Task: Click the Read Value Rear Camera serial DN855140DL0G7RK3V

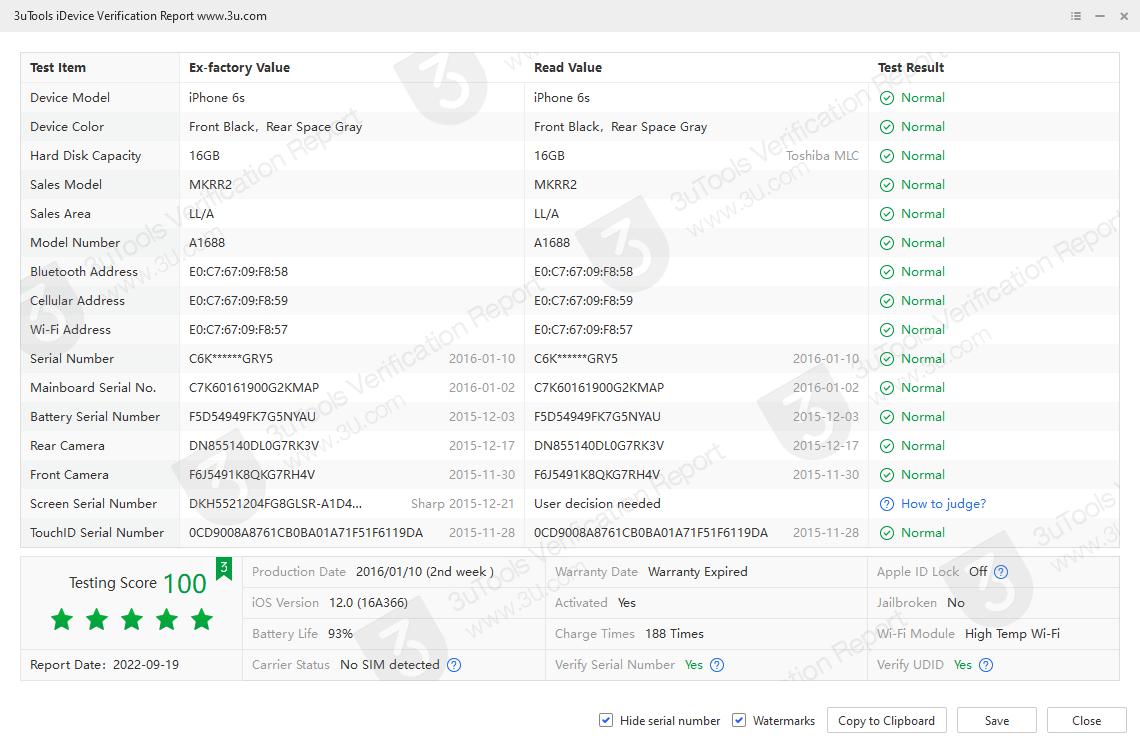Action: [x=598, y=446]
